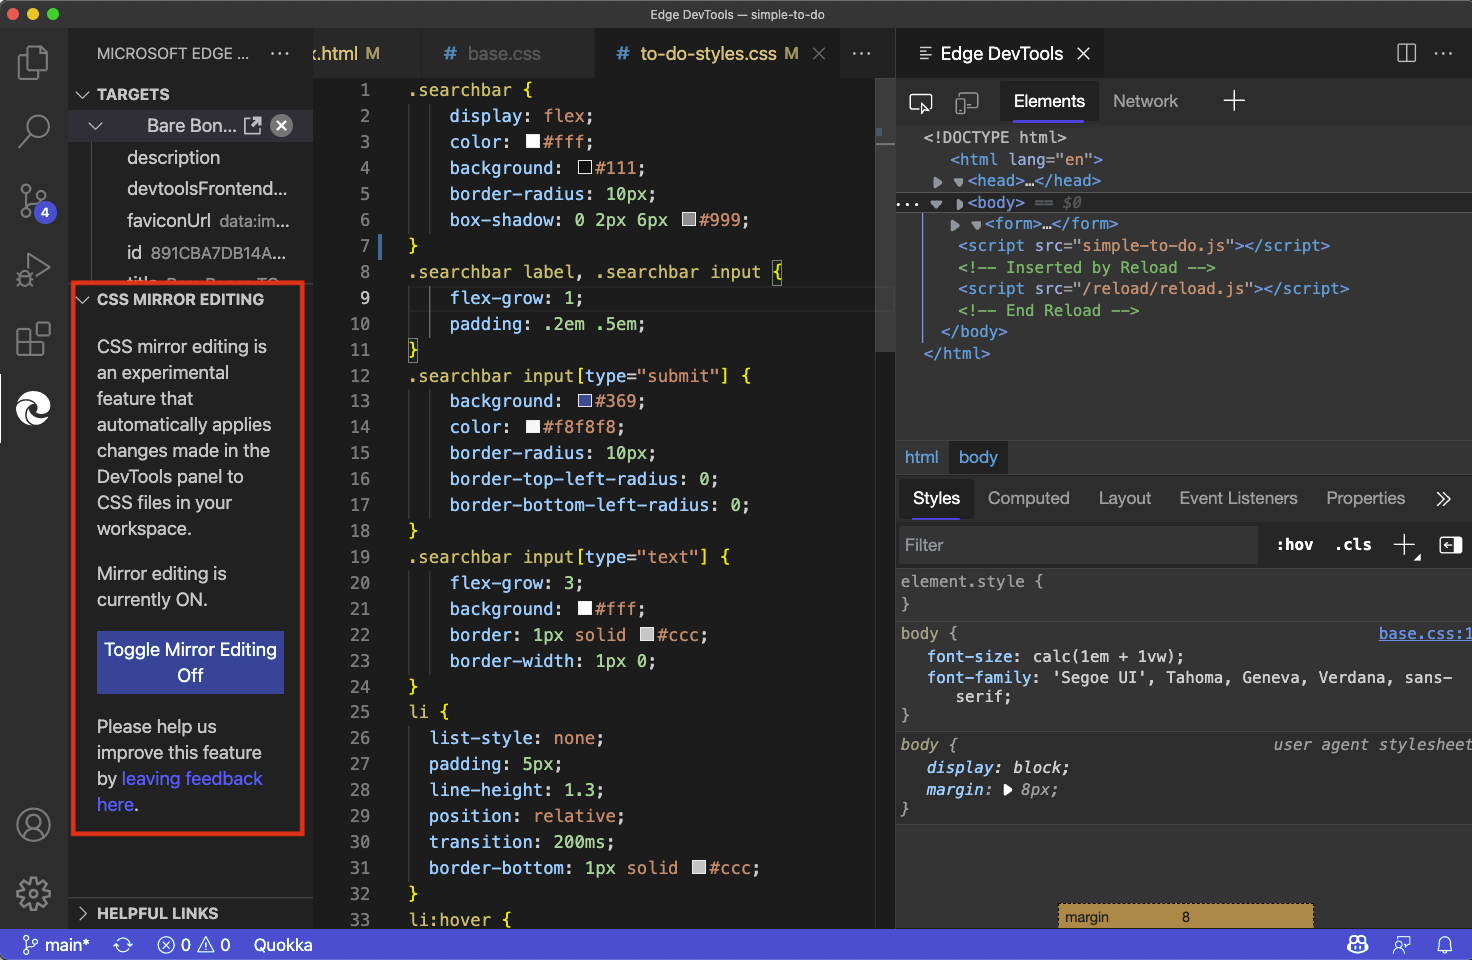Switch to the Network tab in DevTools
This screenshot has height=960, width=1472.
[x=1145, y=101]
